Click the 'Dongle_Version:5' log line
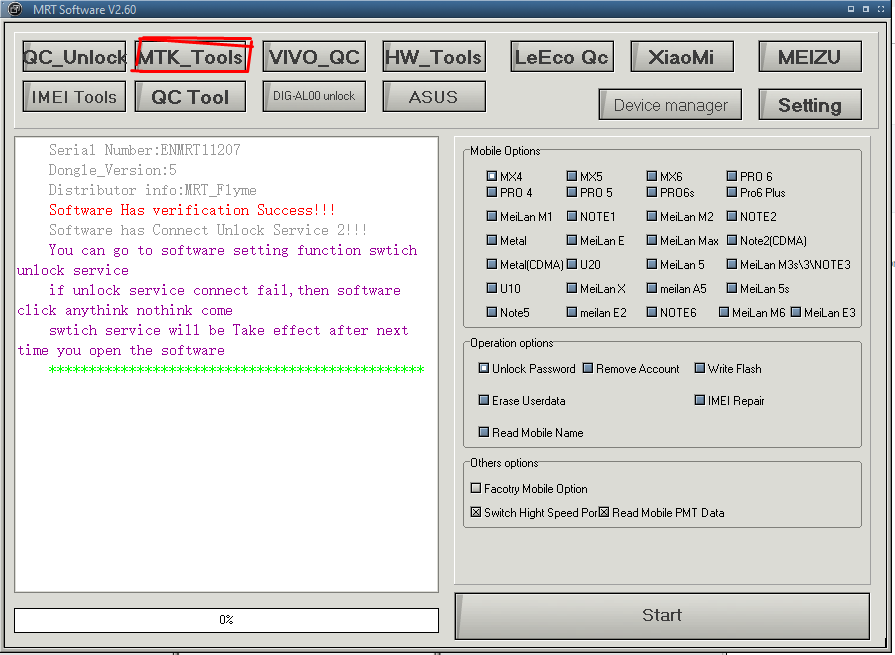The height and width of the screenshot is (655, 895). (112, 170)
